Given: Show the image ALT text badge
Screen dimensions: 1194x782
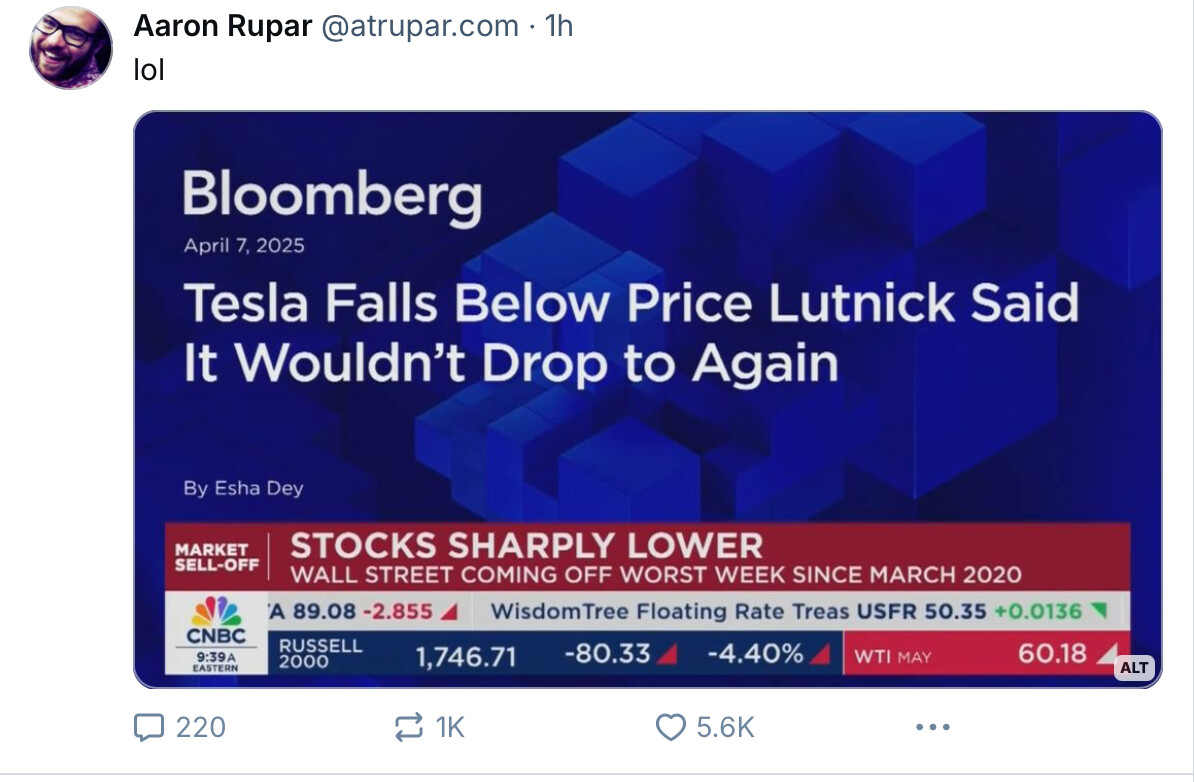Looking at the screenshot, I should coord(1134,667).
